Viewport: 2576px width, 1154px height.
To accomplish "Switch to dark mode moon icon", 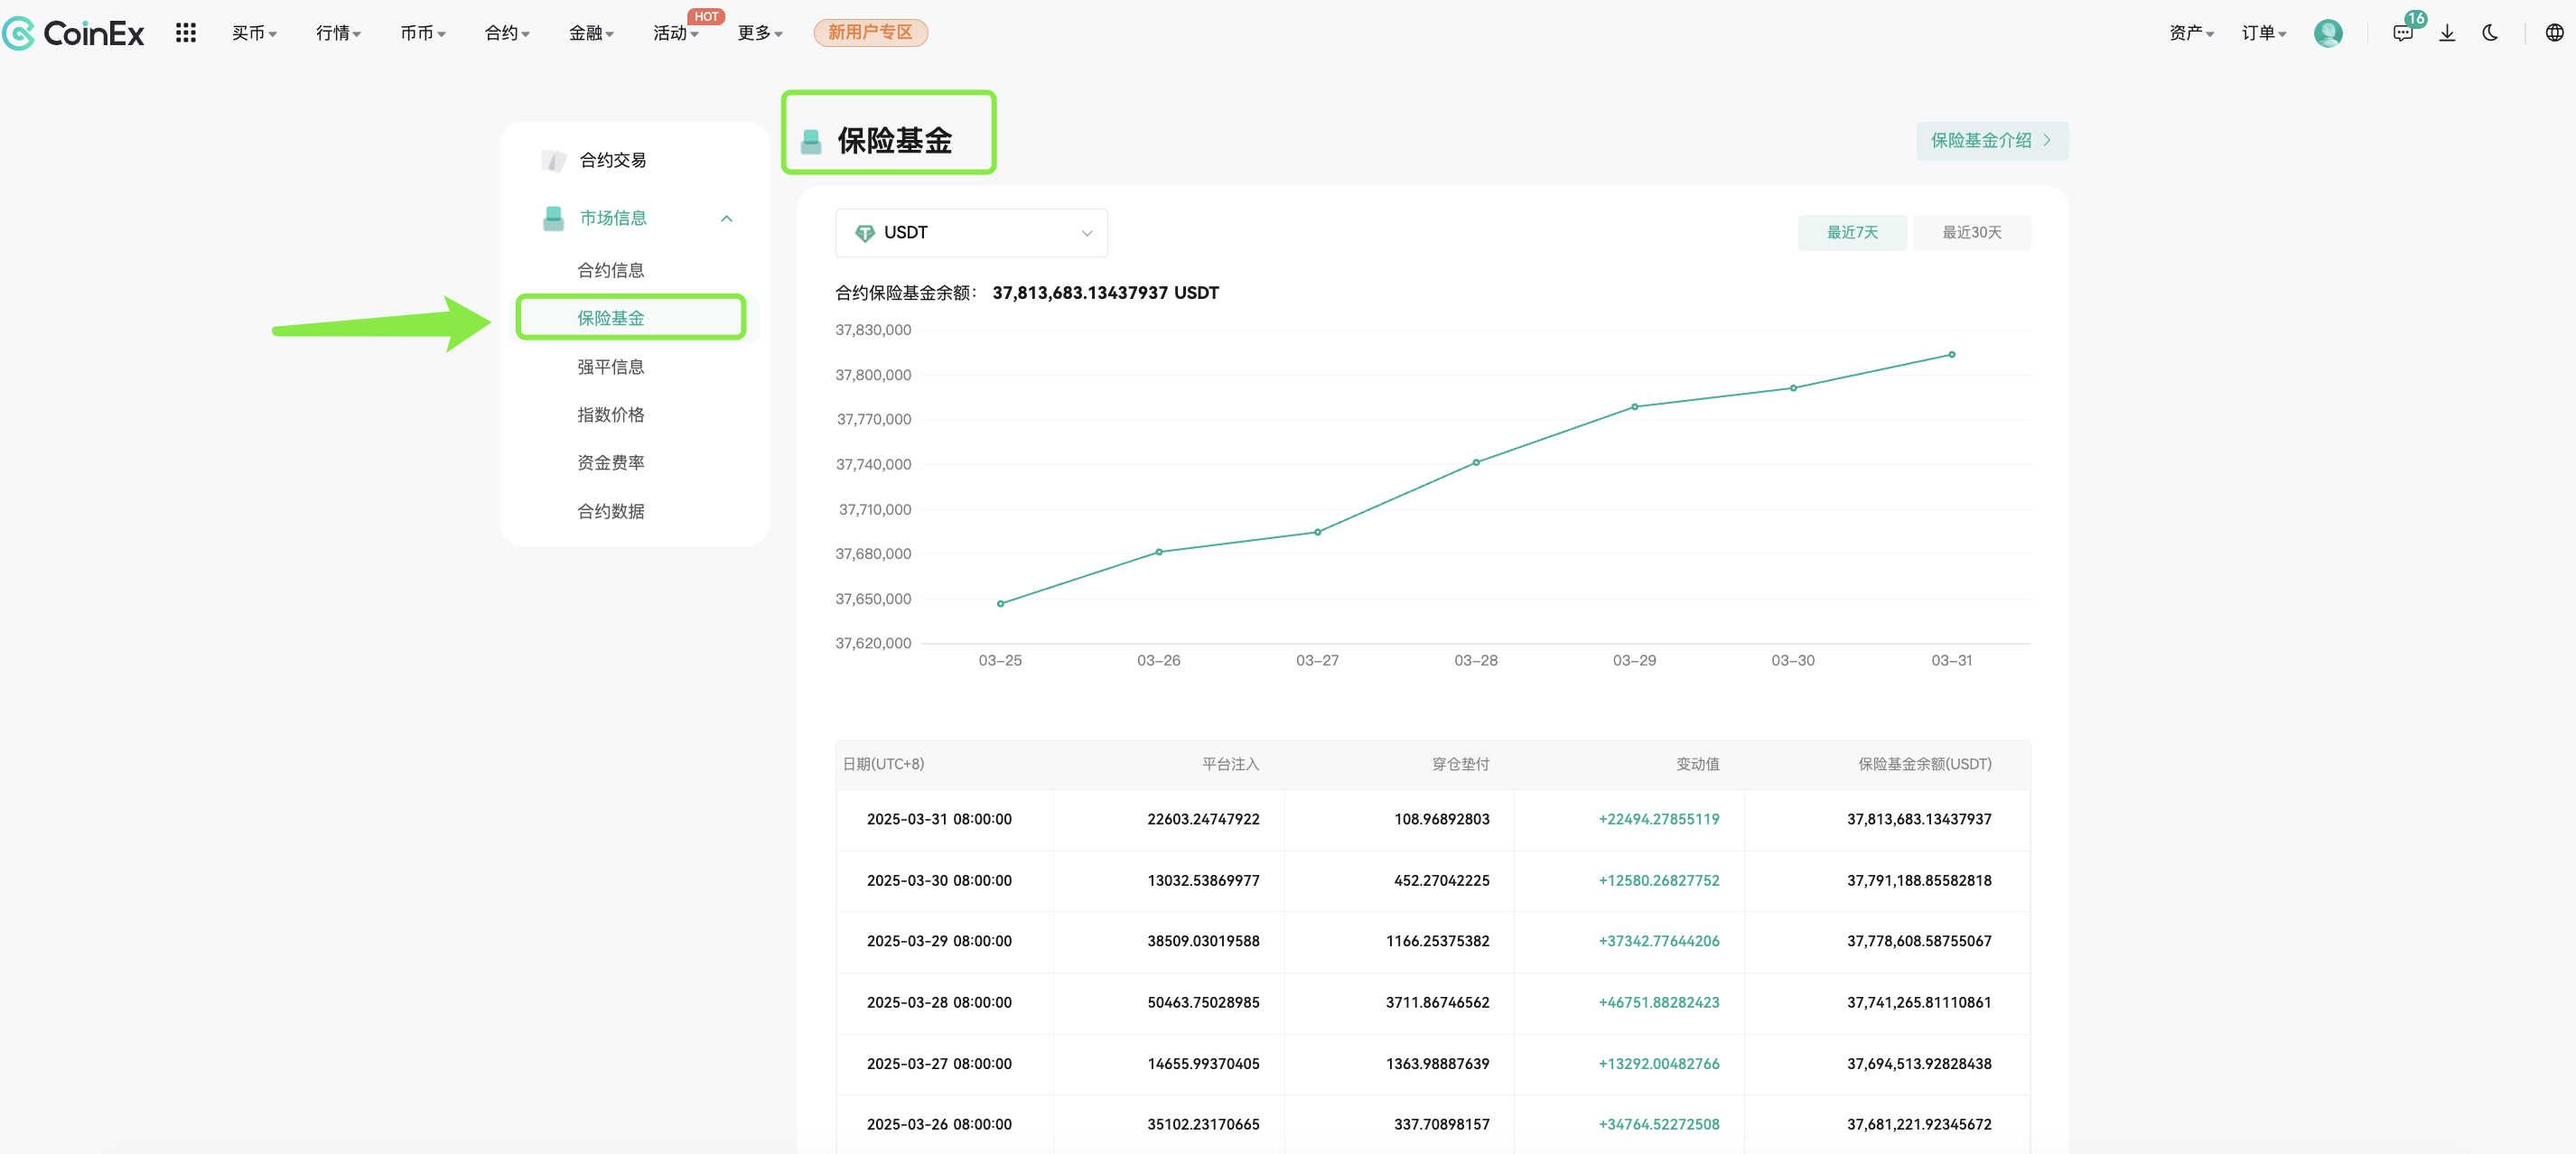I will 2490,33.
